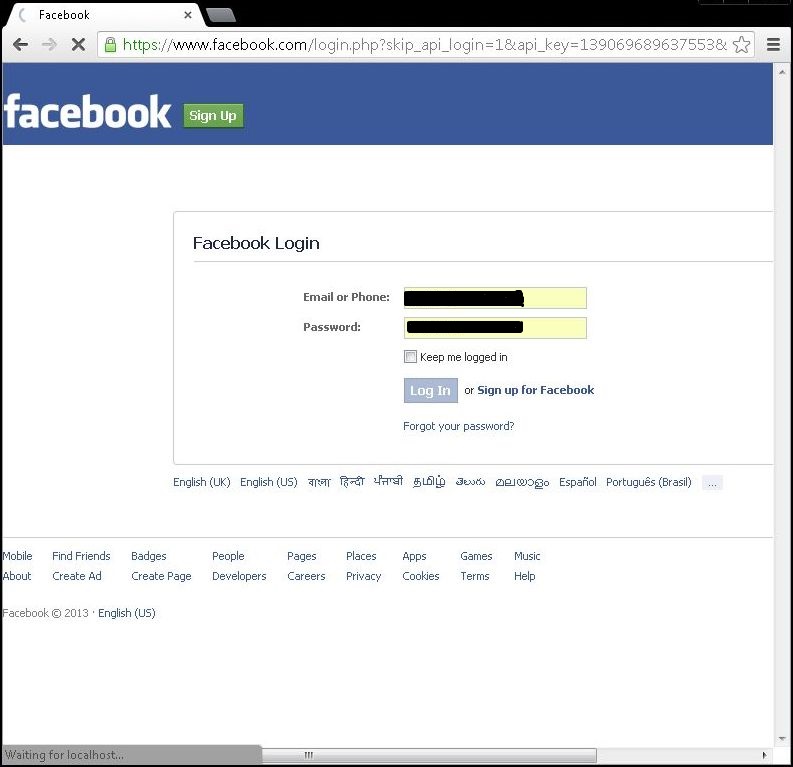Switch language to English (UK)

coord(202,482)
